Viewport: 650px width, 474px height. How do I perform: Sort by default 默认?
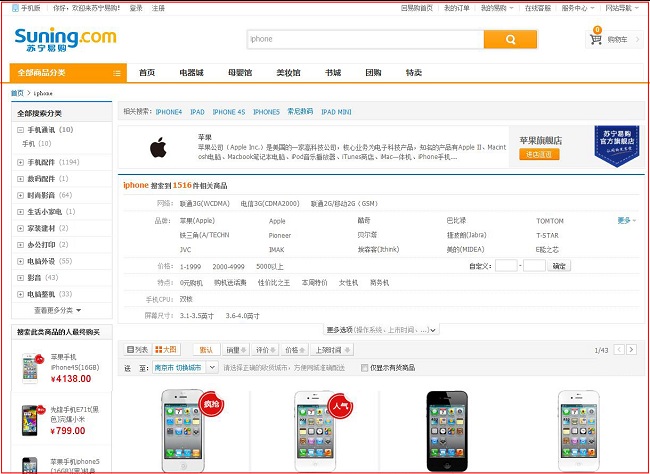(206, 350)
